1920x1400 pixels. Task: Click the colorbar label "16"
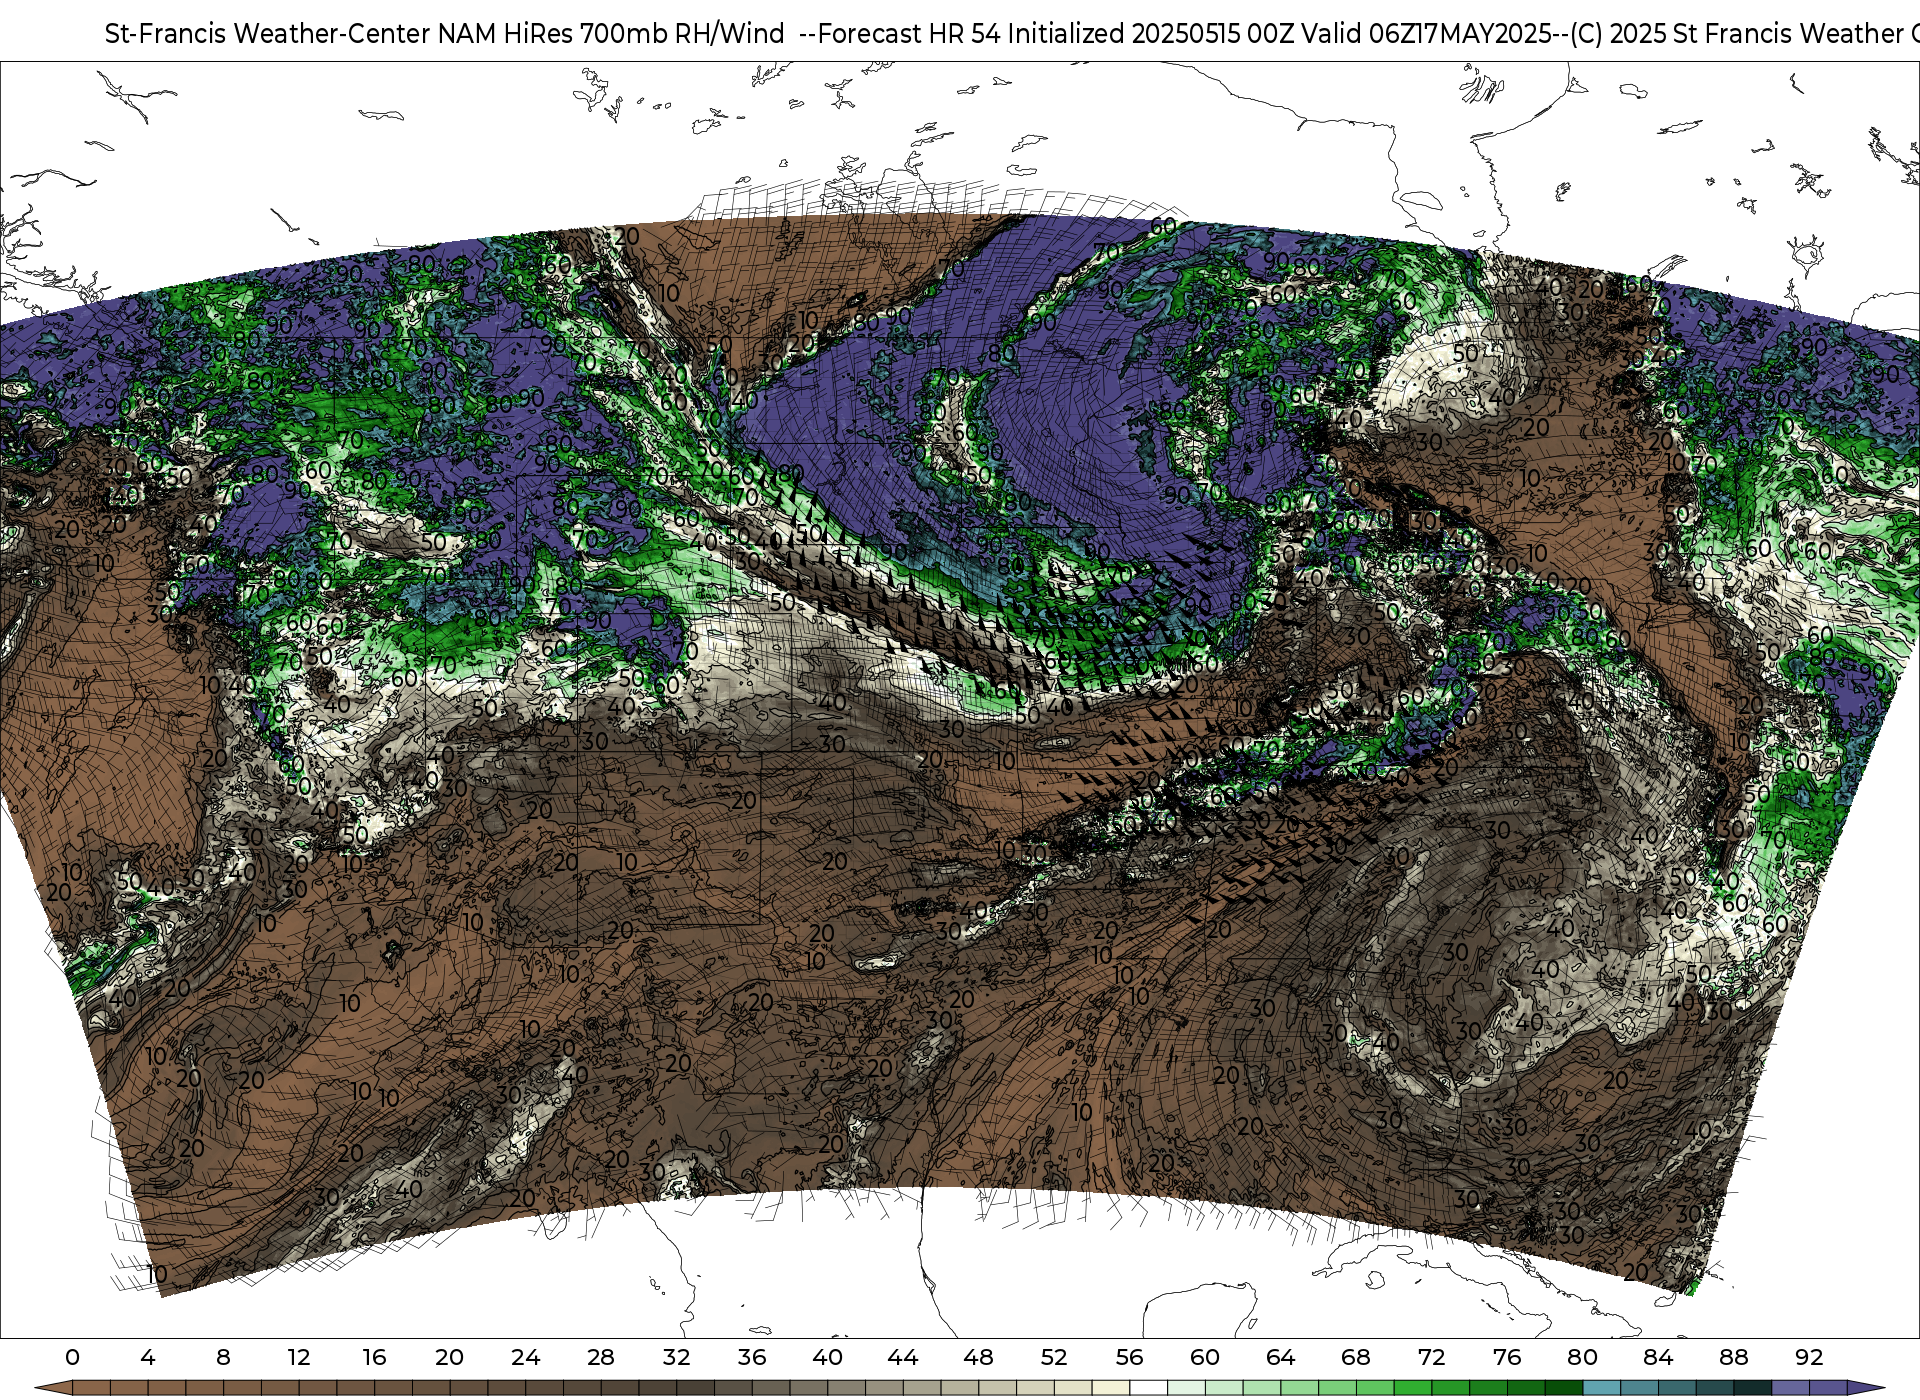coord(374,1357)
